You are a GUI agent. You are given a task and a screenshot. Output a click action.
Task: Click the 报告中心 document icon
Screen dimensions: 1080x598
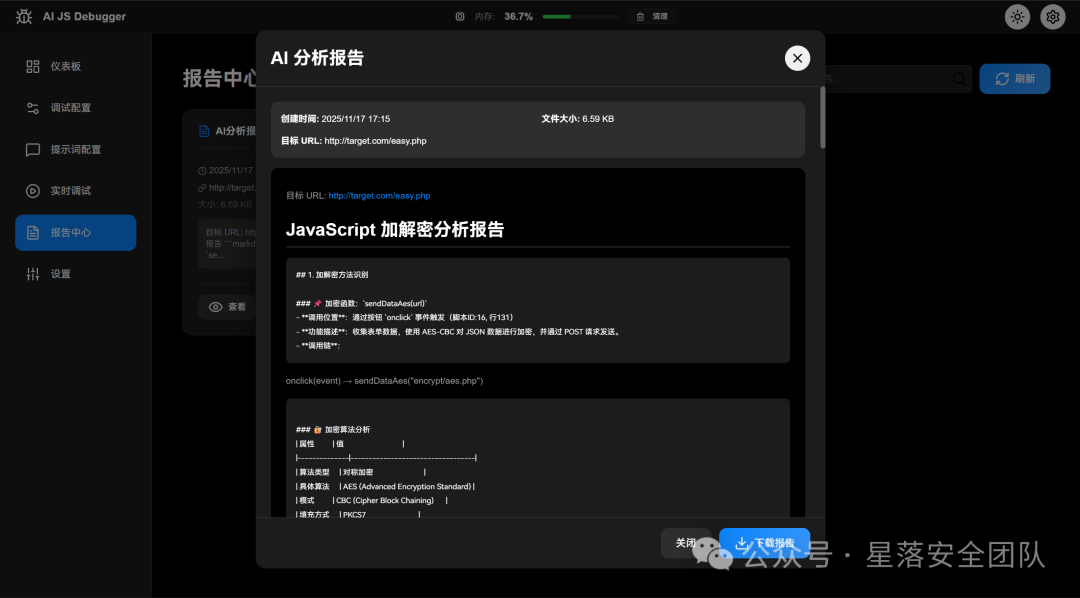pos(33,233)
